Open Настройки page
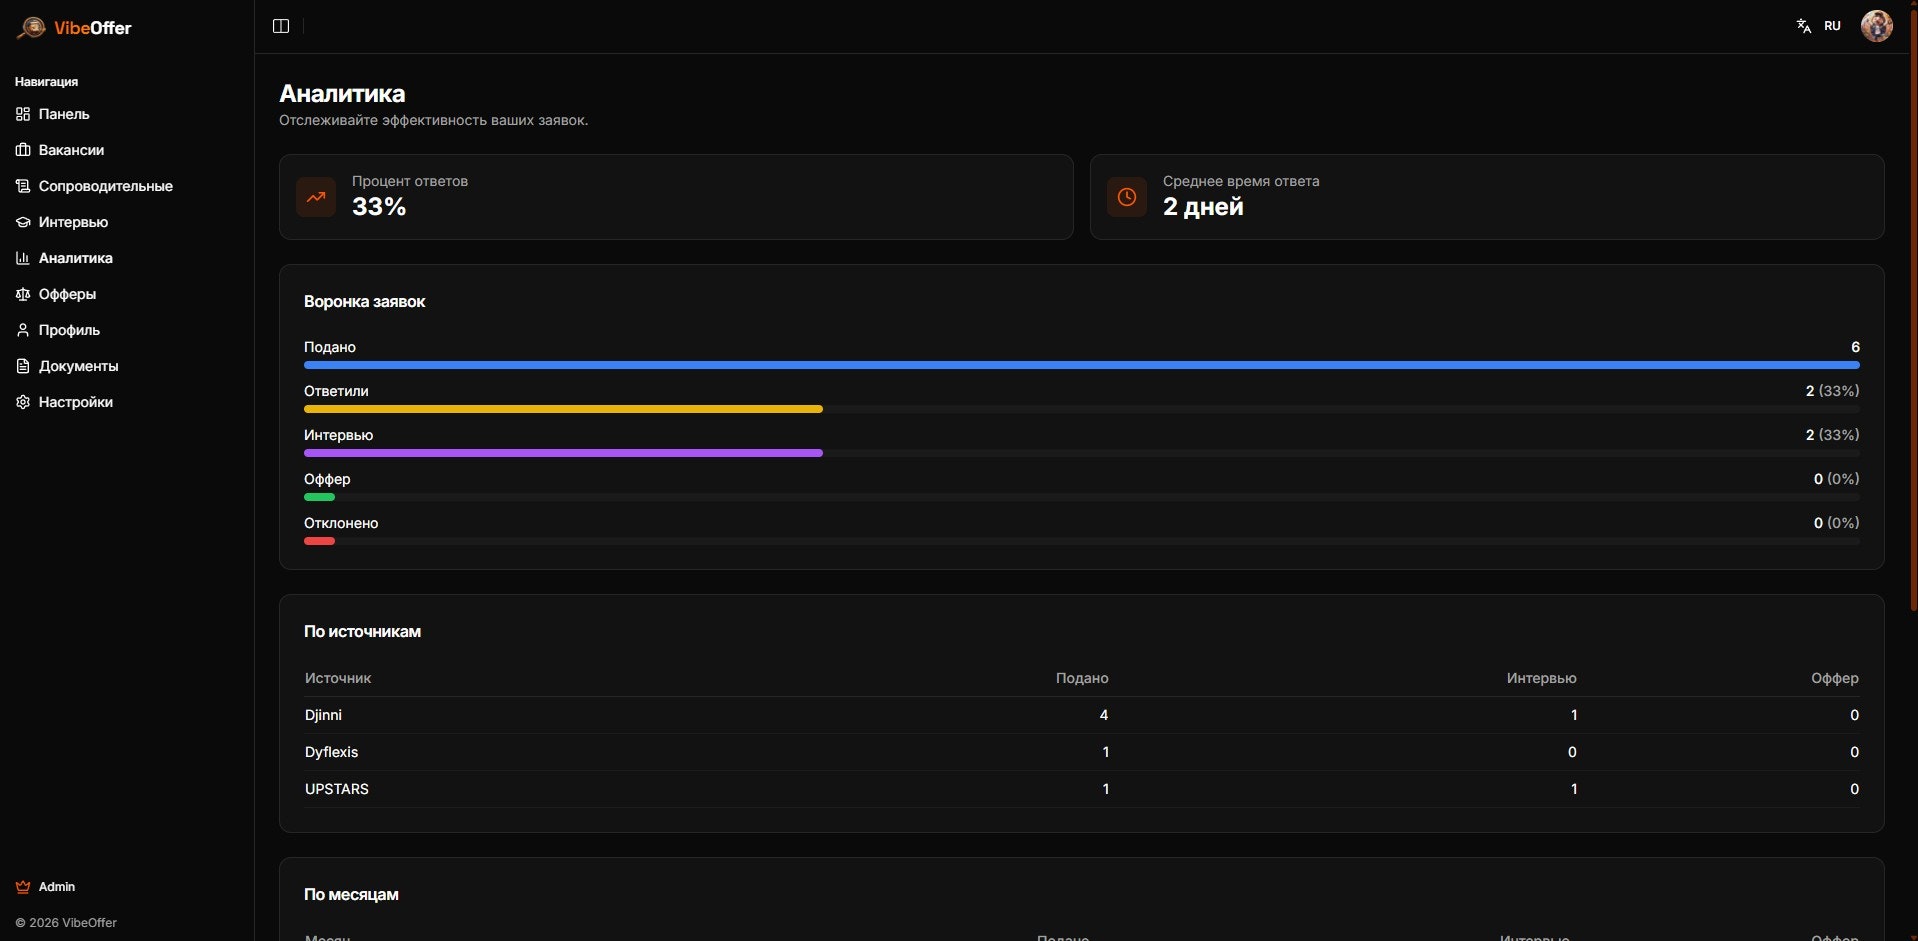The height and width of the screenshot is (941, 1918). tap(76, 402)
